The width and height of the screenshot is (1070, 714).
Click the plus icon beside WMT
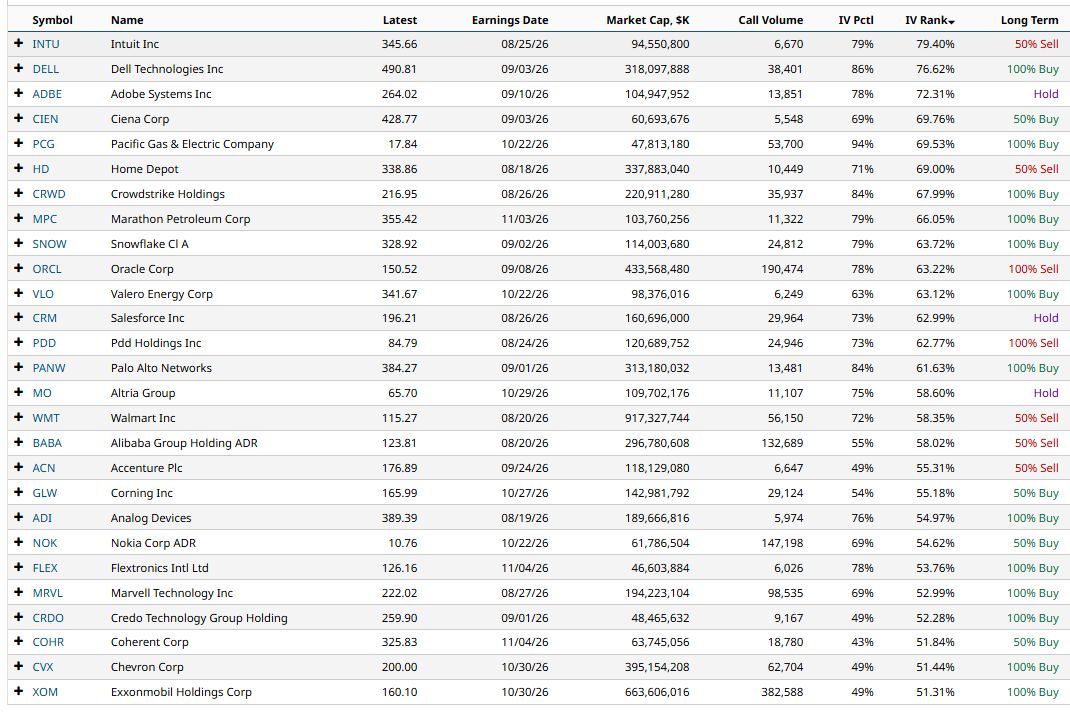pos(18,417)
